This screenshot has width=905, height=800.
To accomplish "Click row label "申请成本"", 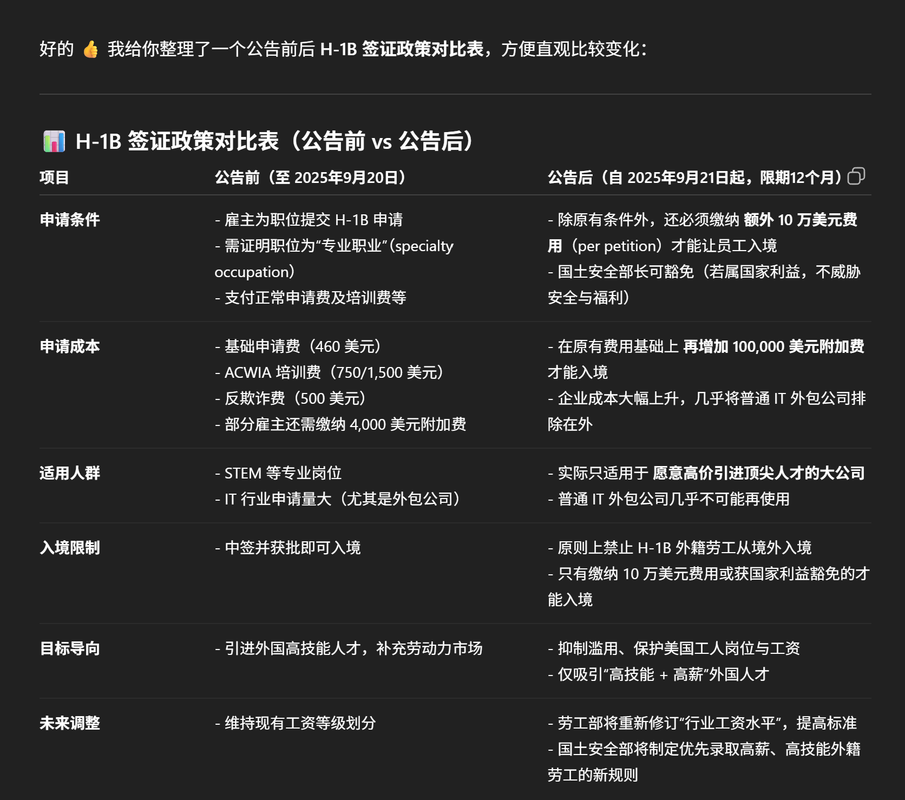I will point(69,346).
